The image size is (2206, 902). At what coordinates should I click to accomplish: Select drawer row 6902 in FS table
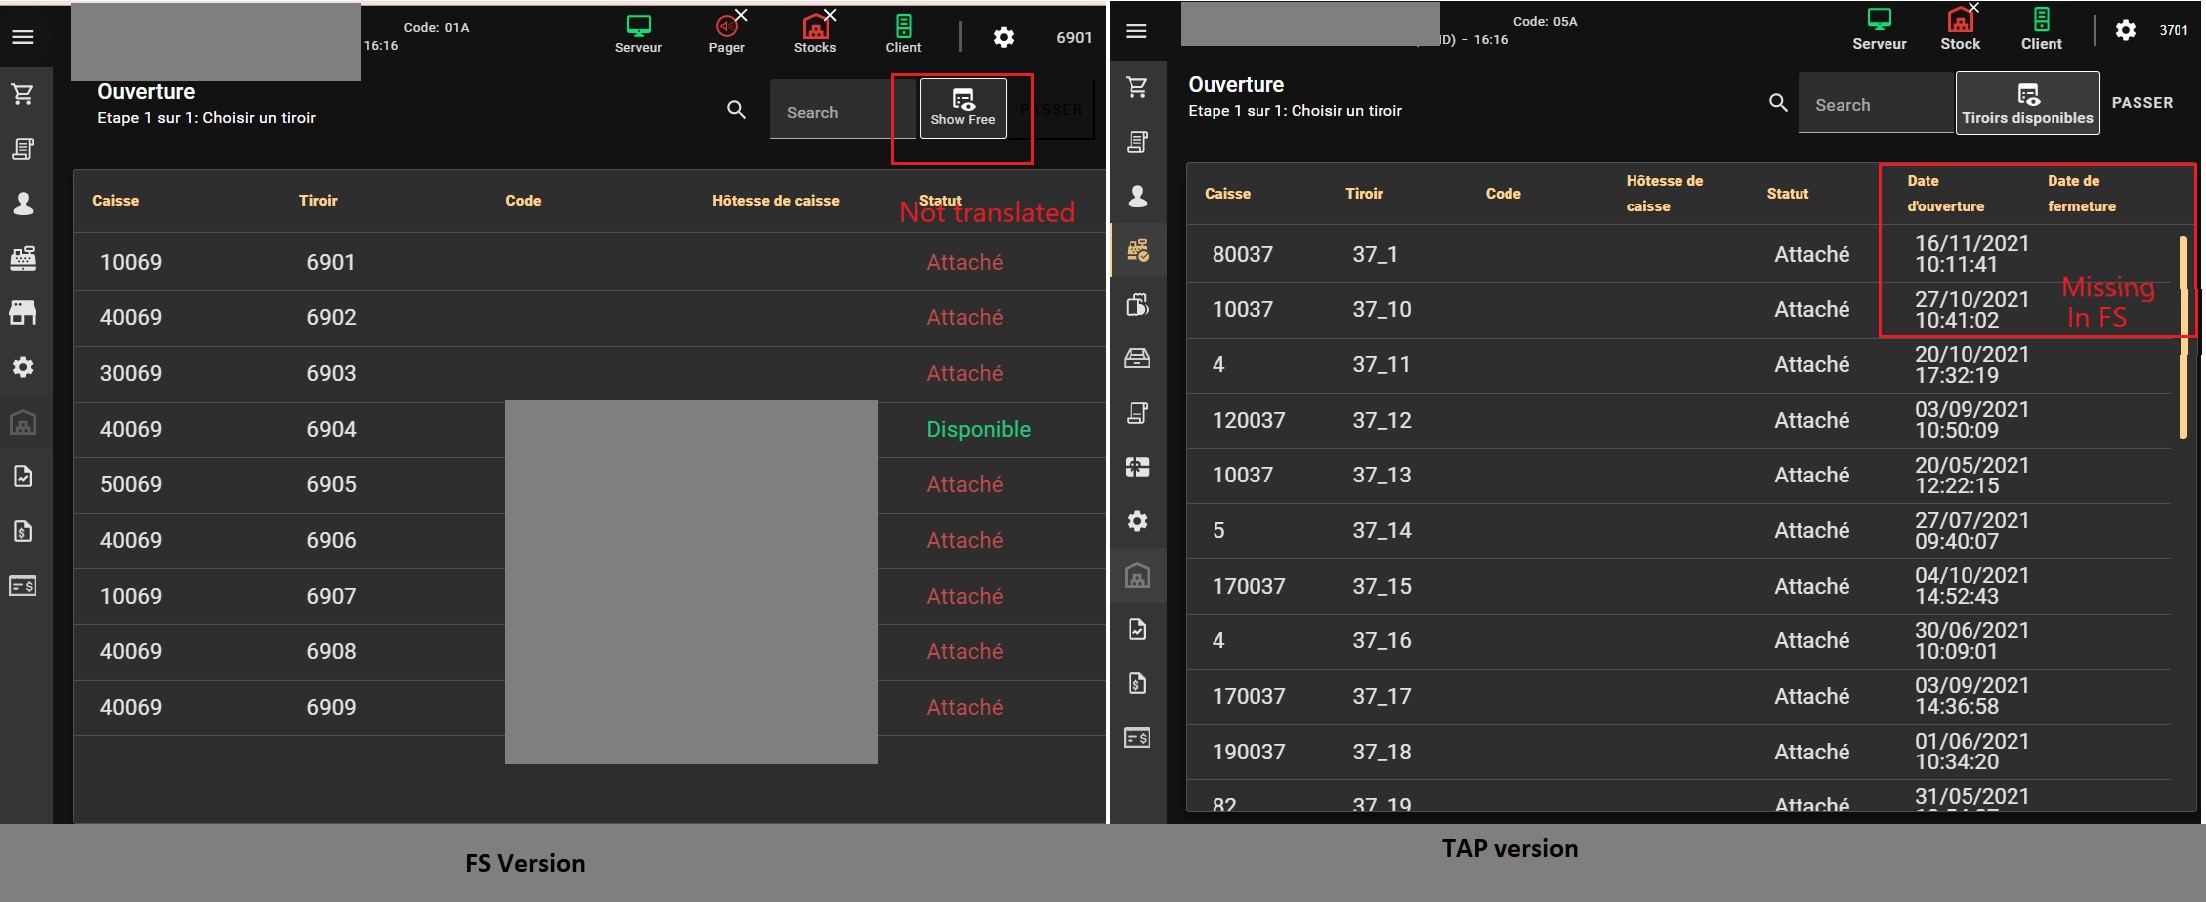pyautogui.click(x=589, y=318)
